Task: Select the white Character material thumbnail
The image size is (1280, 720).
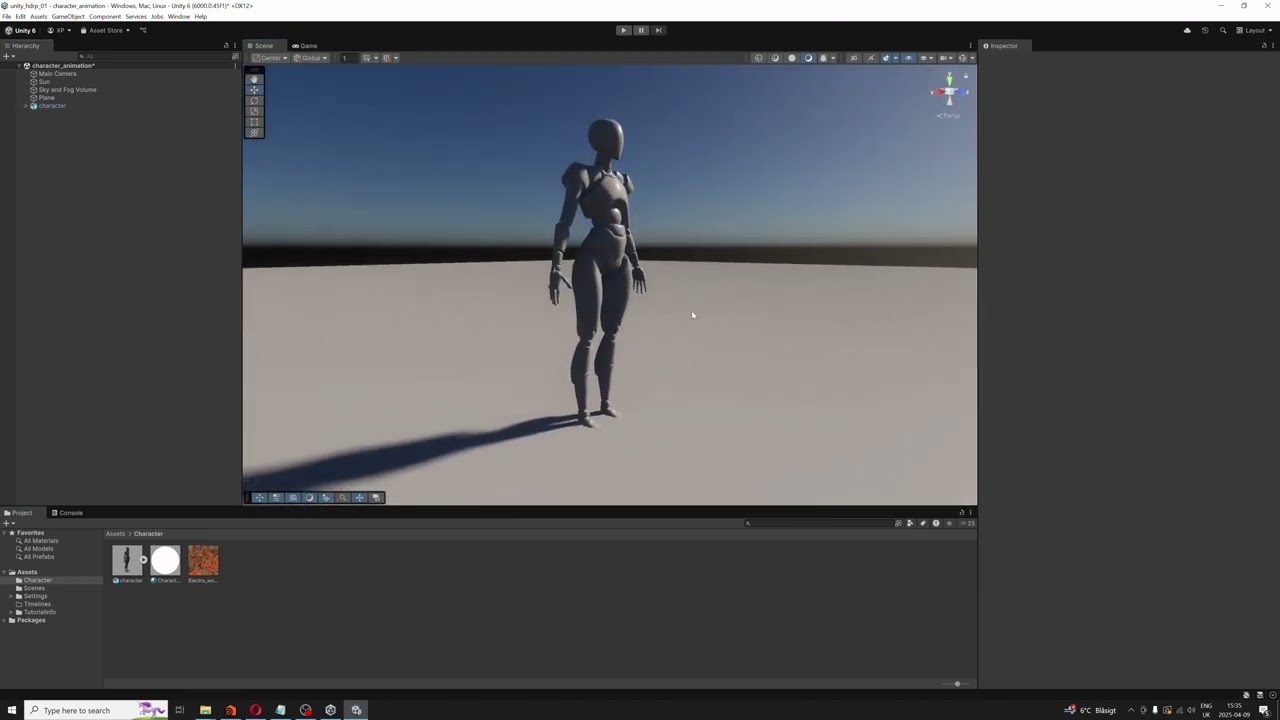Action: click(165, 561)
